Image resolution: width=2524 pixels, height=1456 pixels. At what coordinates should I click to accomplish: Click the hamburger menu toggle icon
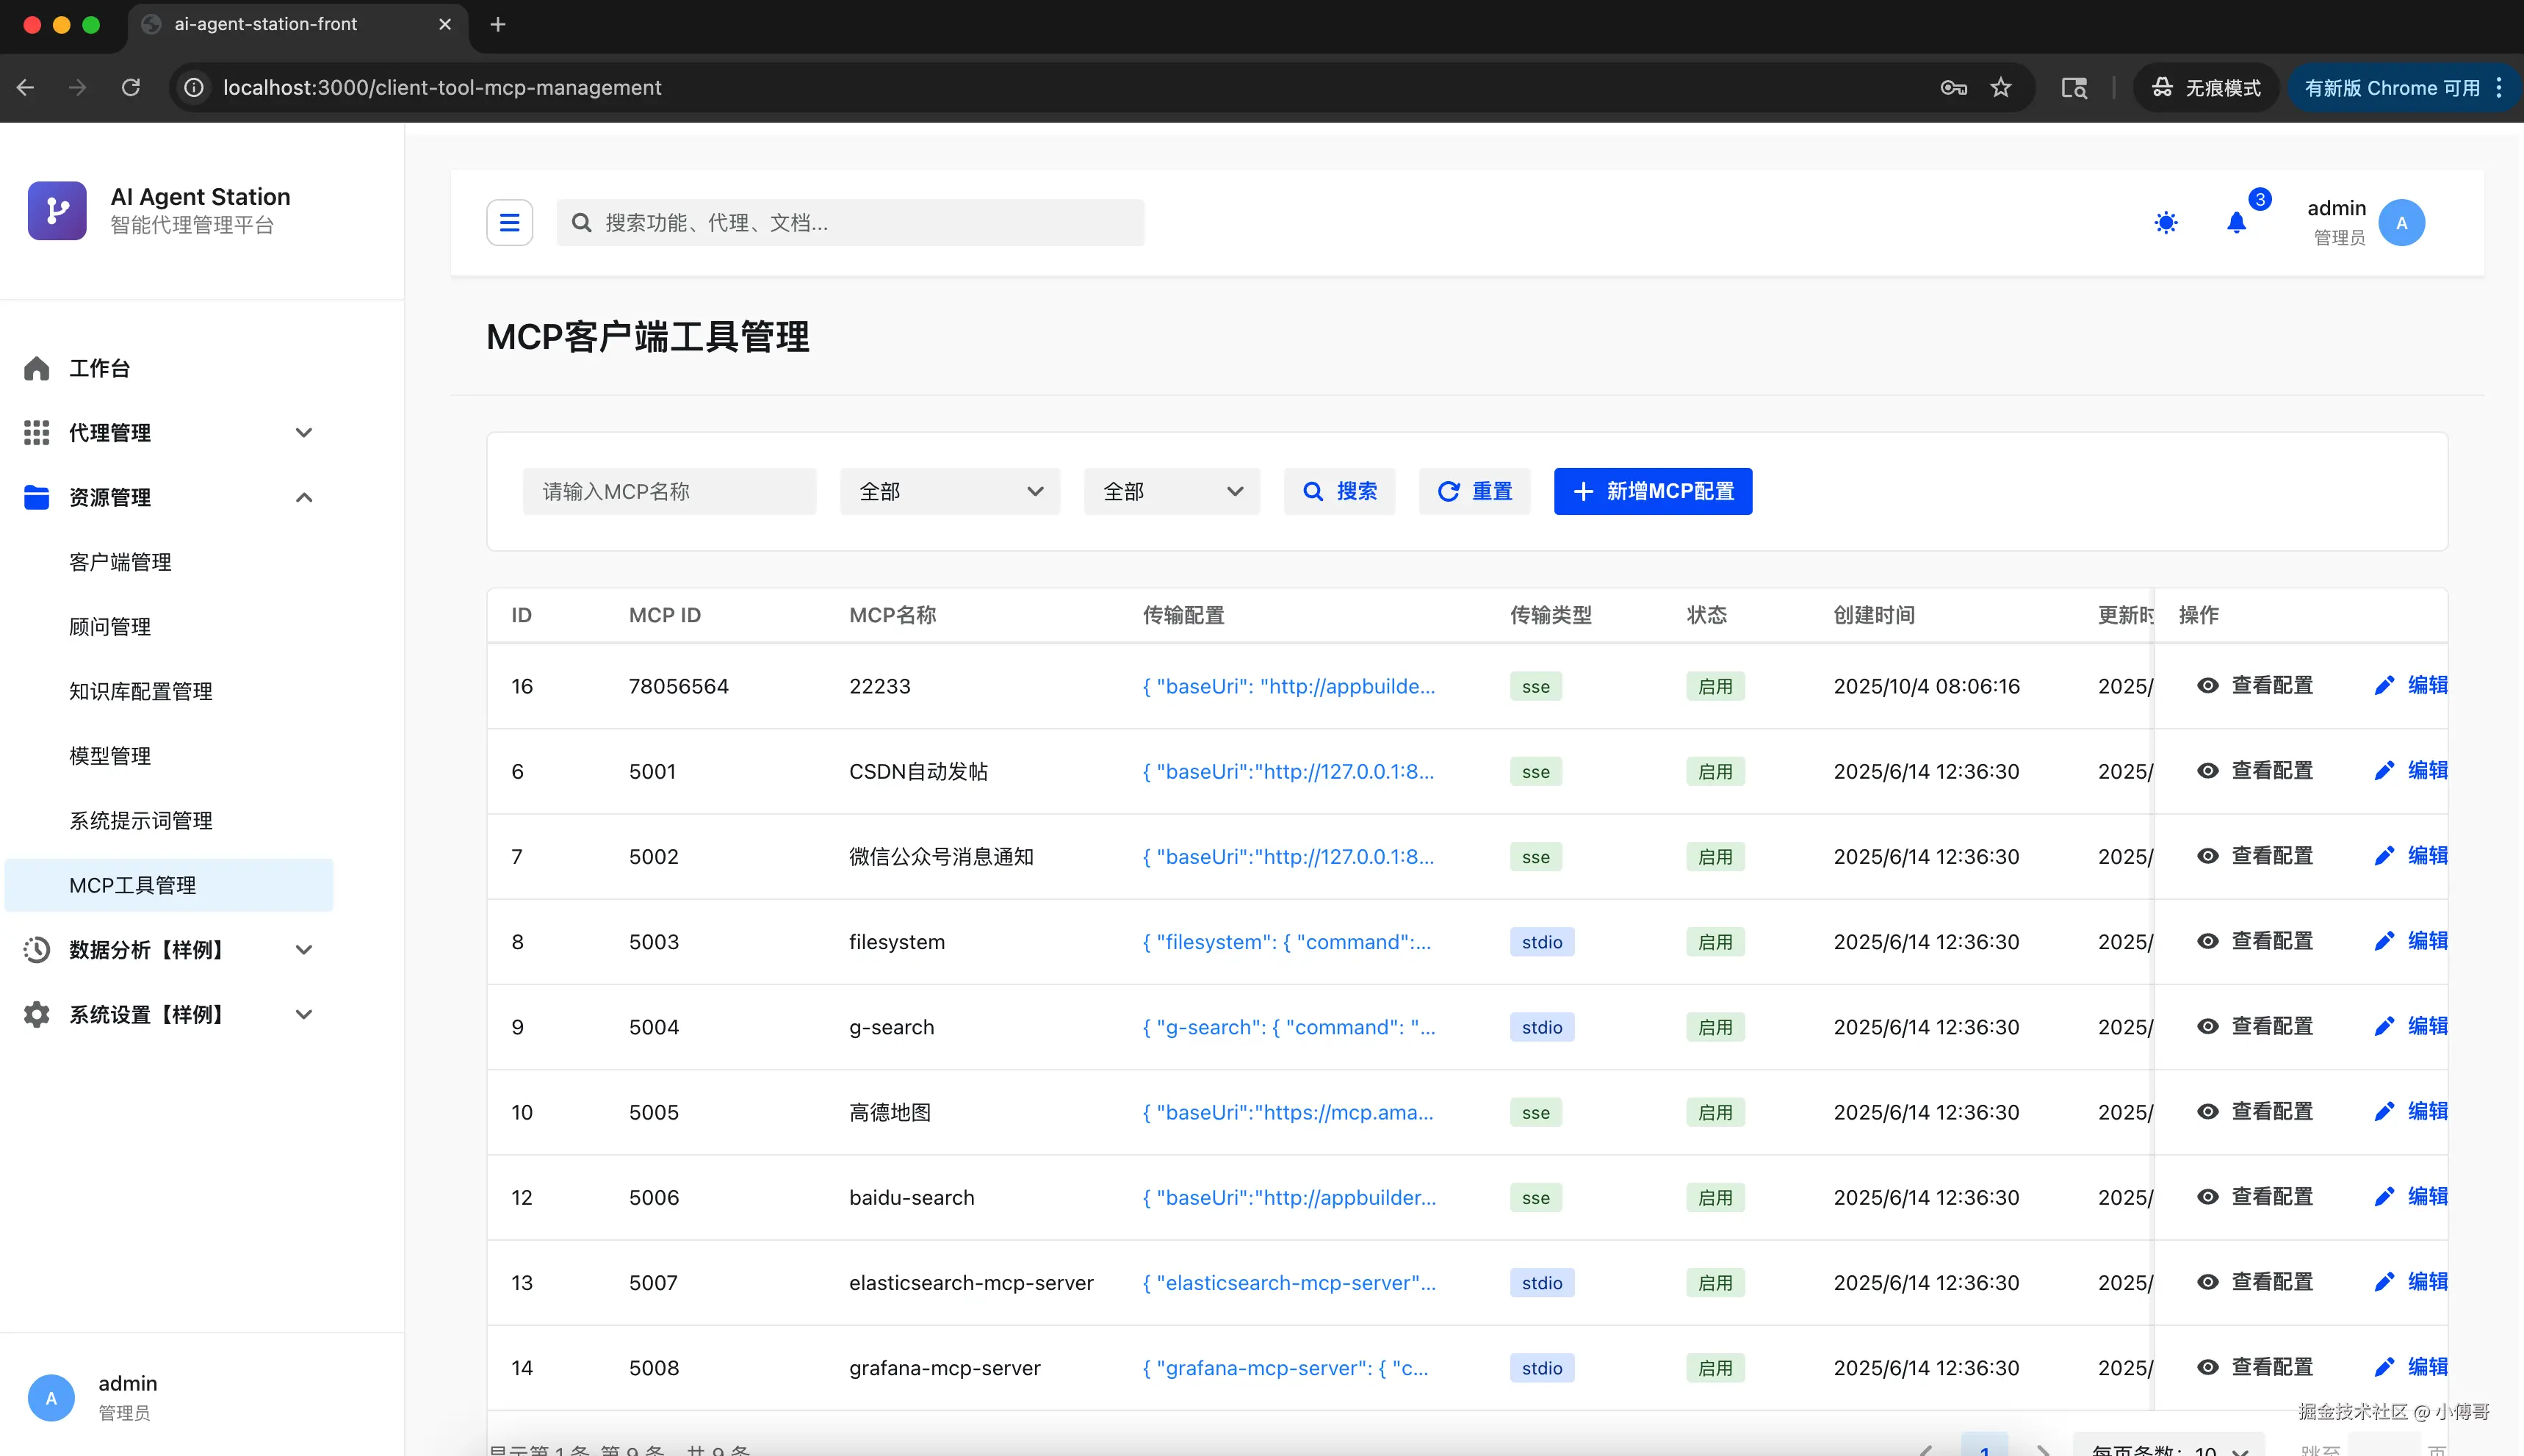509,222
